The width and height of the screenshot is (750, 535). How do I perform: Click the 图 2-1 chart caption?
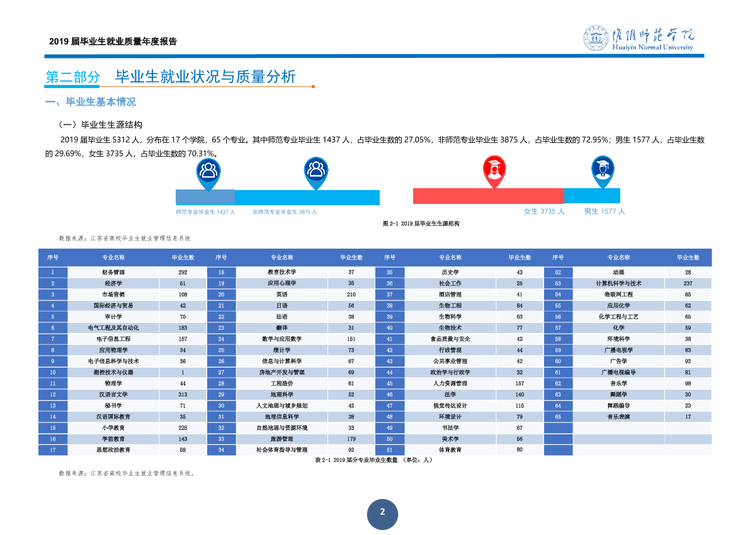point(421,223)
